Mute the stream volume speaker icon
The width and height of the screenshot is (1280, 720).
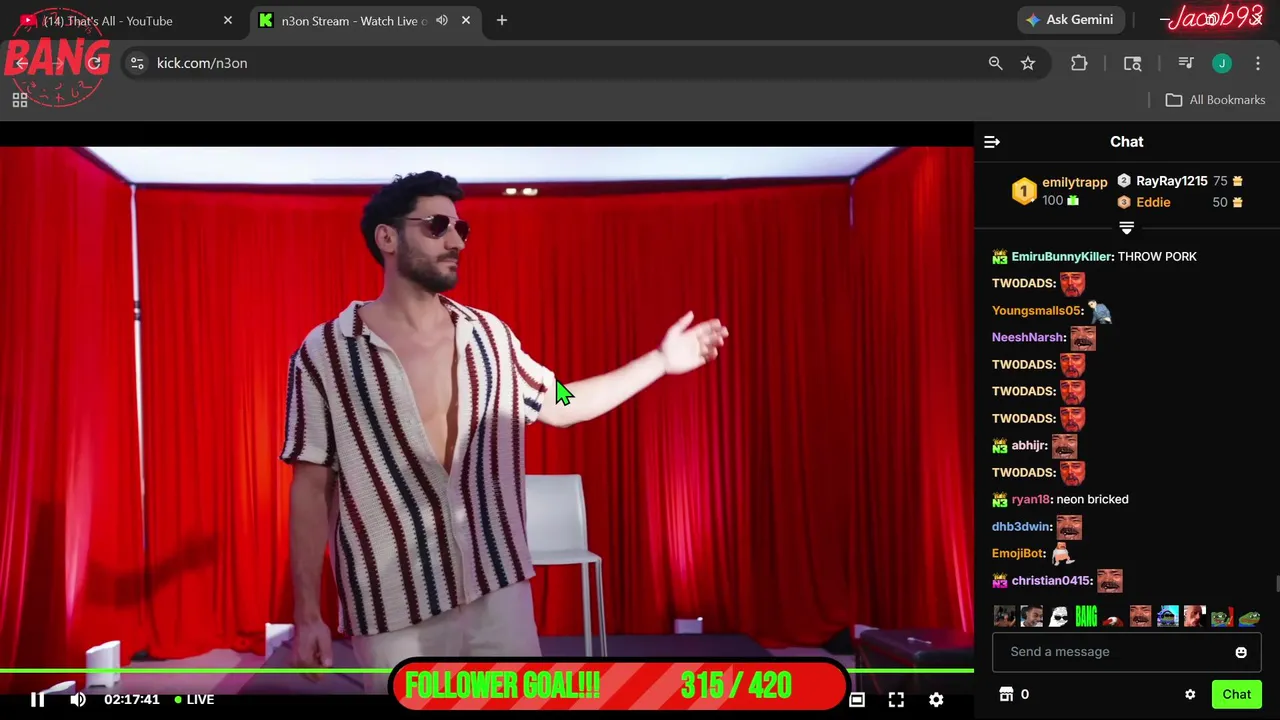78,700
